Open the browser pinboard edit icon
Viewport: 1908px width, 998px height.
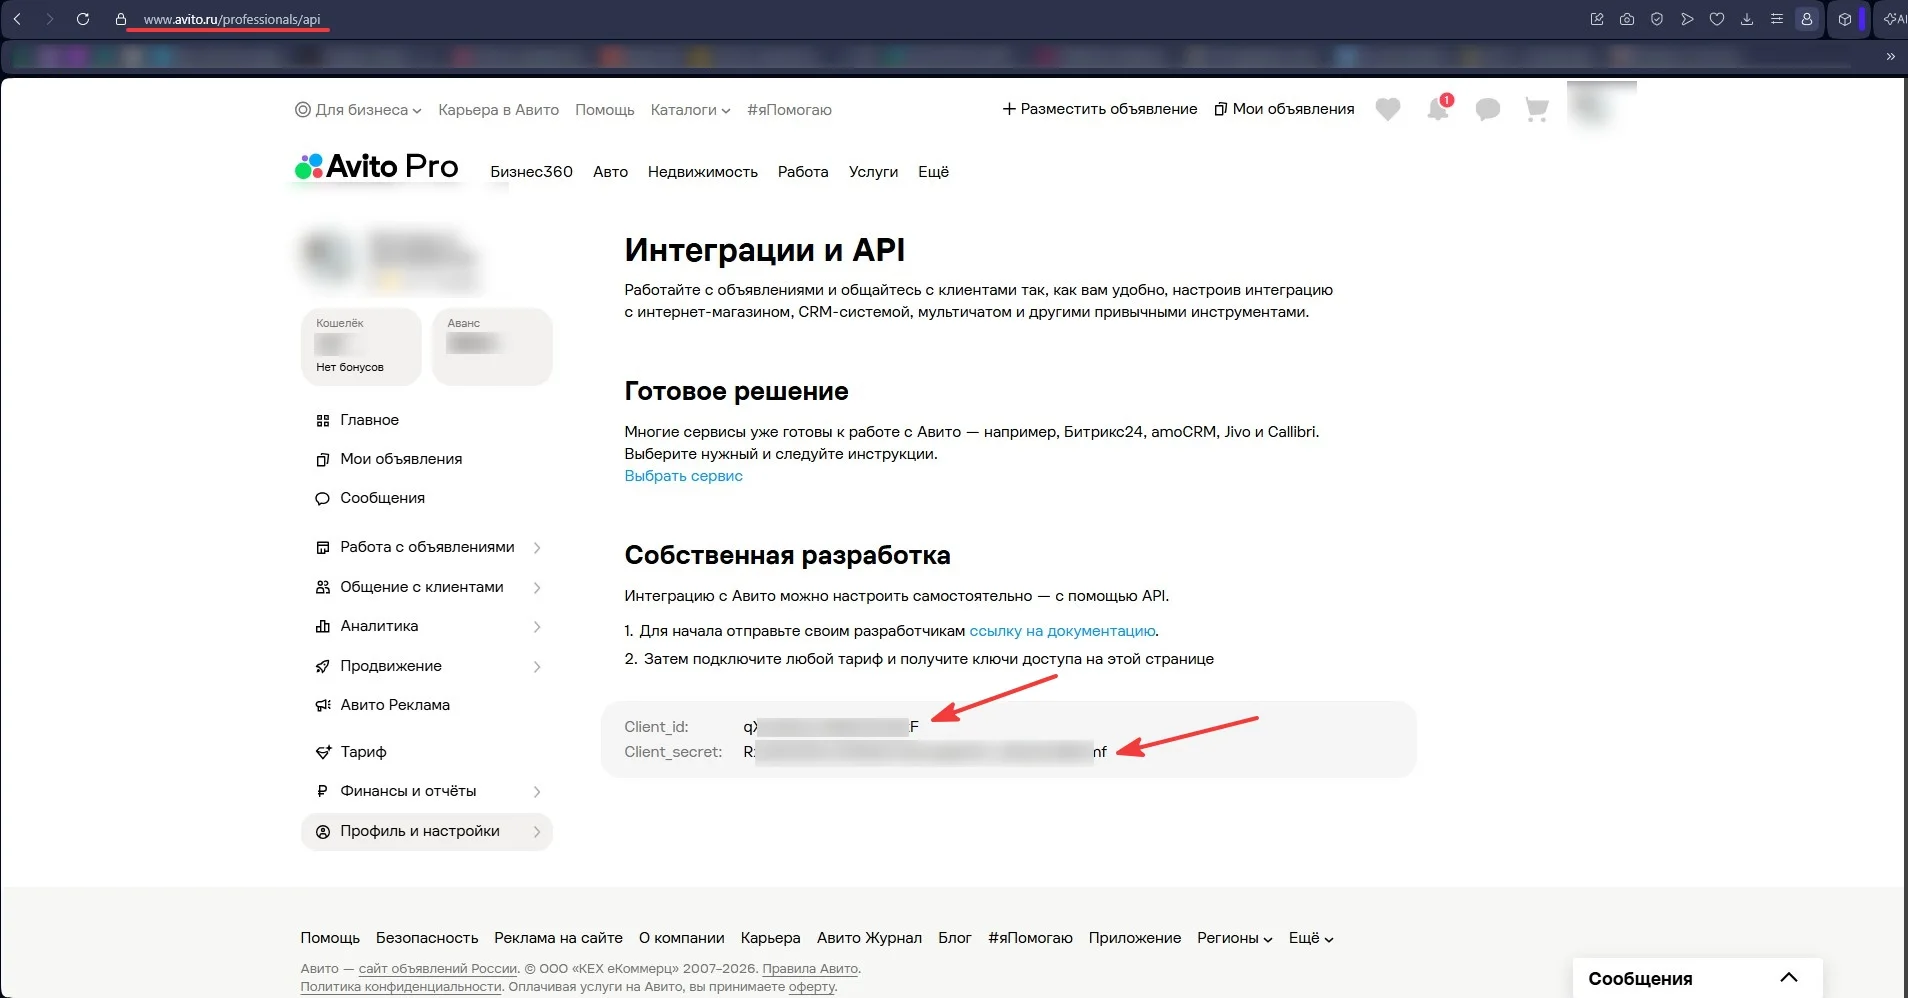coord(1597,19)
